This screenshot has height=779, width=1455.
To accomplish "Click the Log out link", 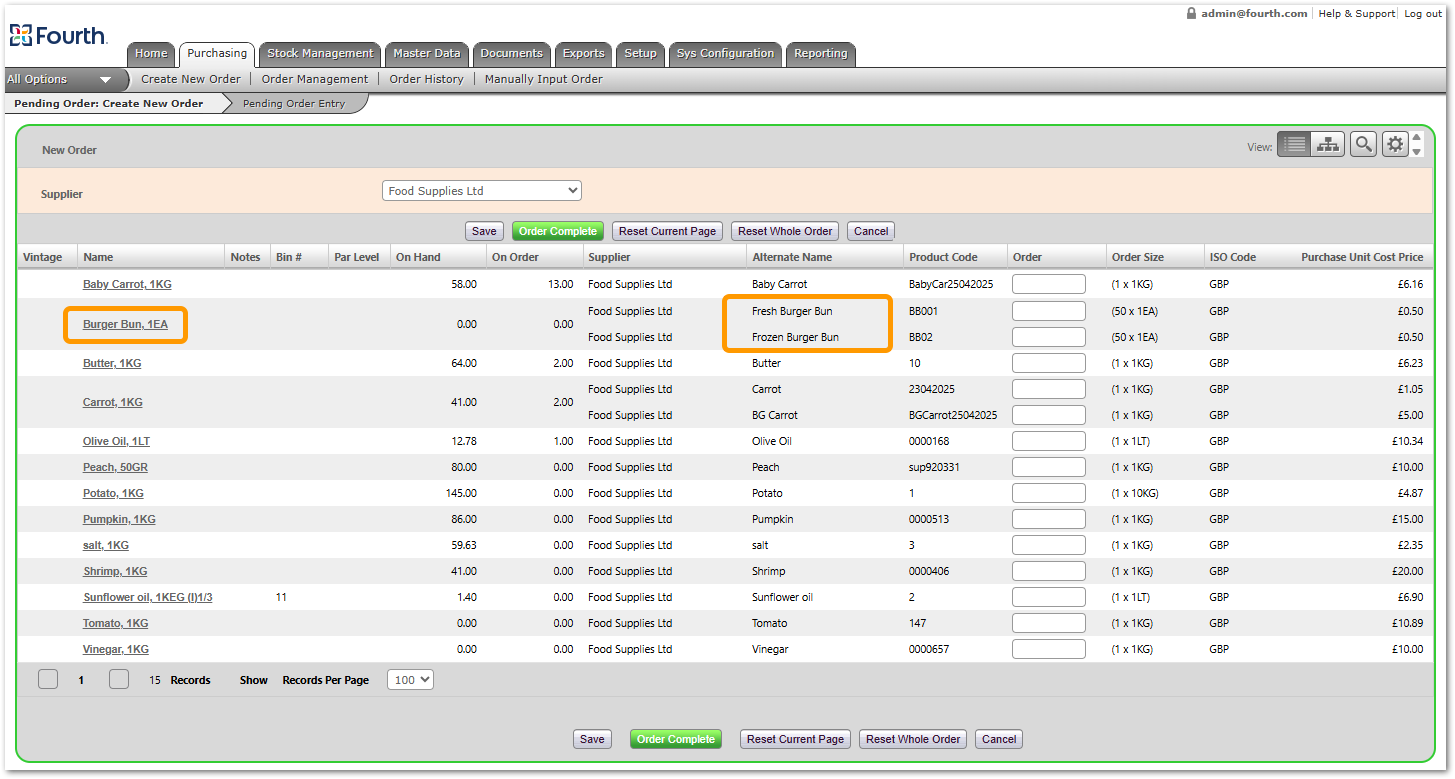I will (1423, 14).
